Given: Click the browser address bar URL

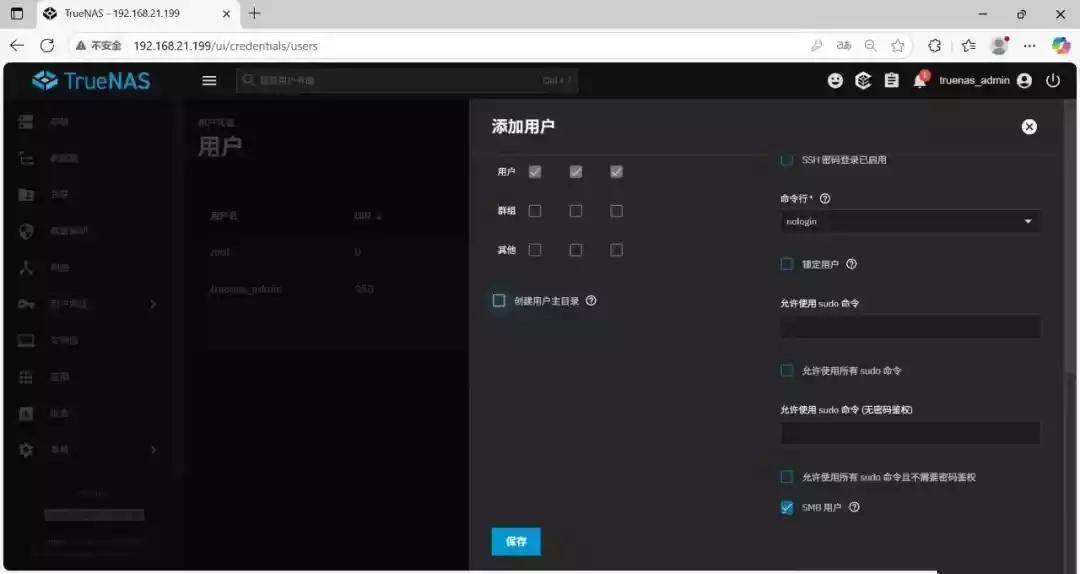Looking at the screenshot, I should [x=225, y=45].
